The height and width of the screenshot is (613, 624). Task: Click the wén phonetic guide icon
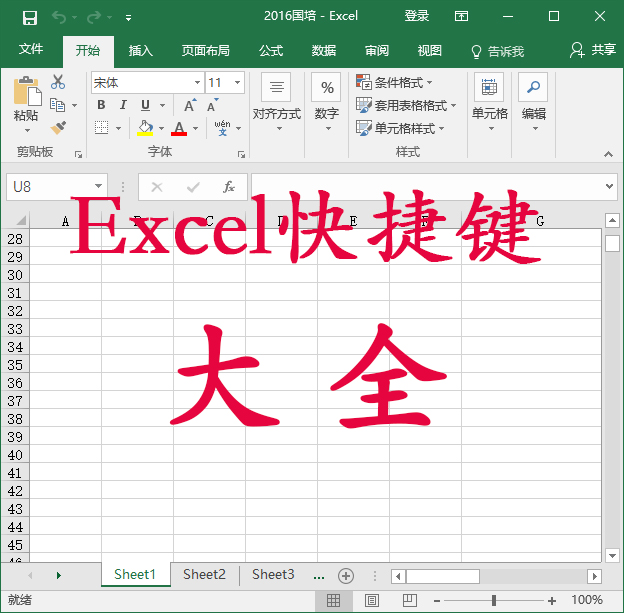tap(222, 128)
